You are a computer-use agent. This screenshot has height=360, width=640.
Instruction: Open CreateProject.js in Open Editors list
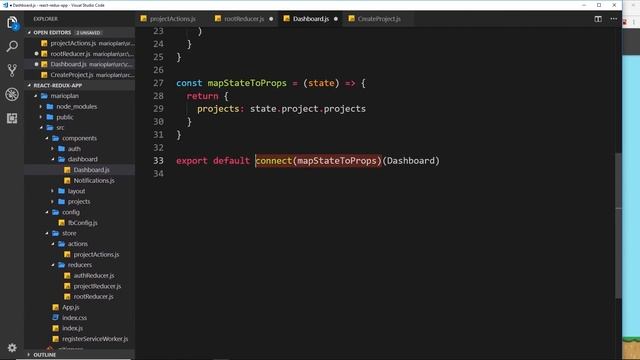coord(80,75)
